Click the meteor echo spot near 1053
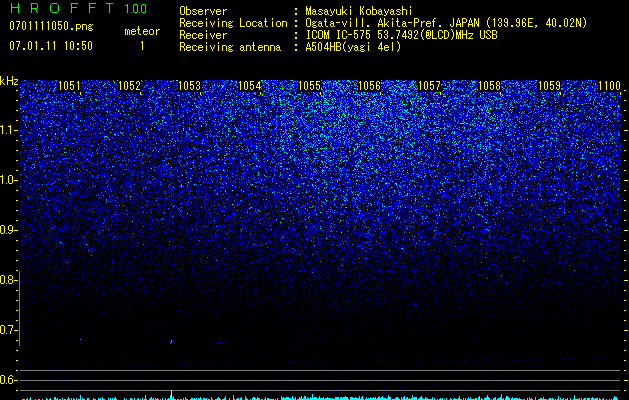This screenshot has width=629, height=400. tap(171, 342)
